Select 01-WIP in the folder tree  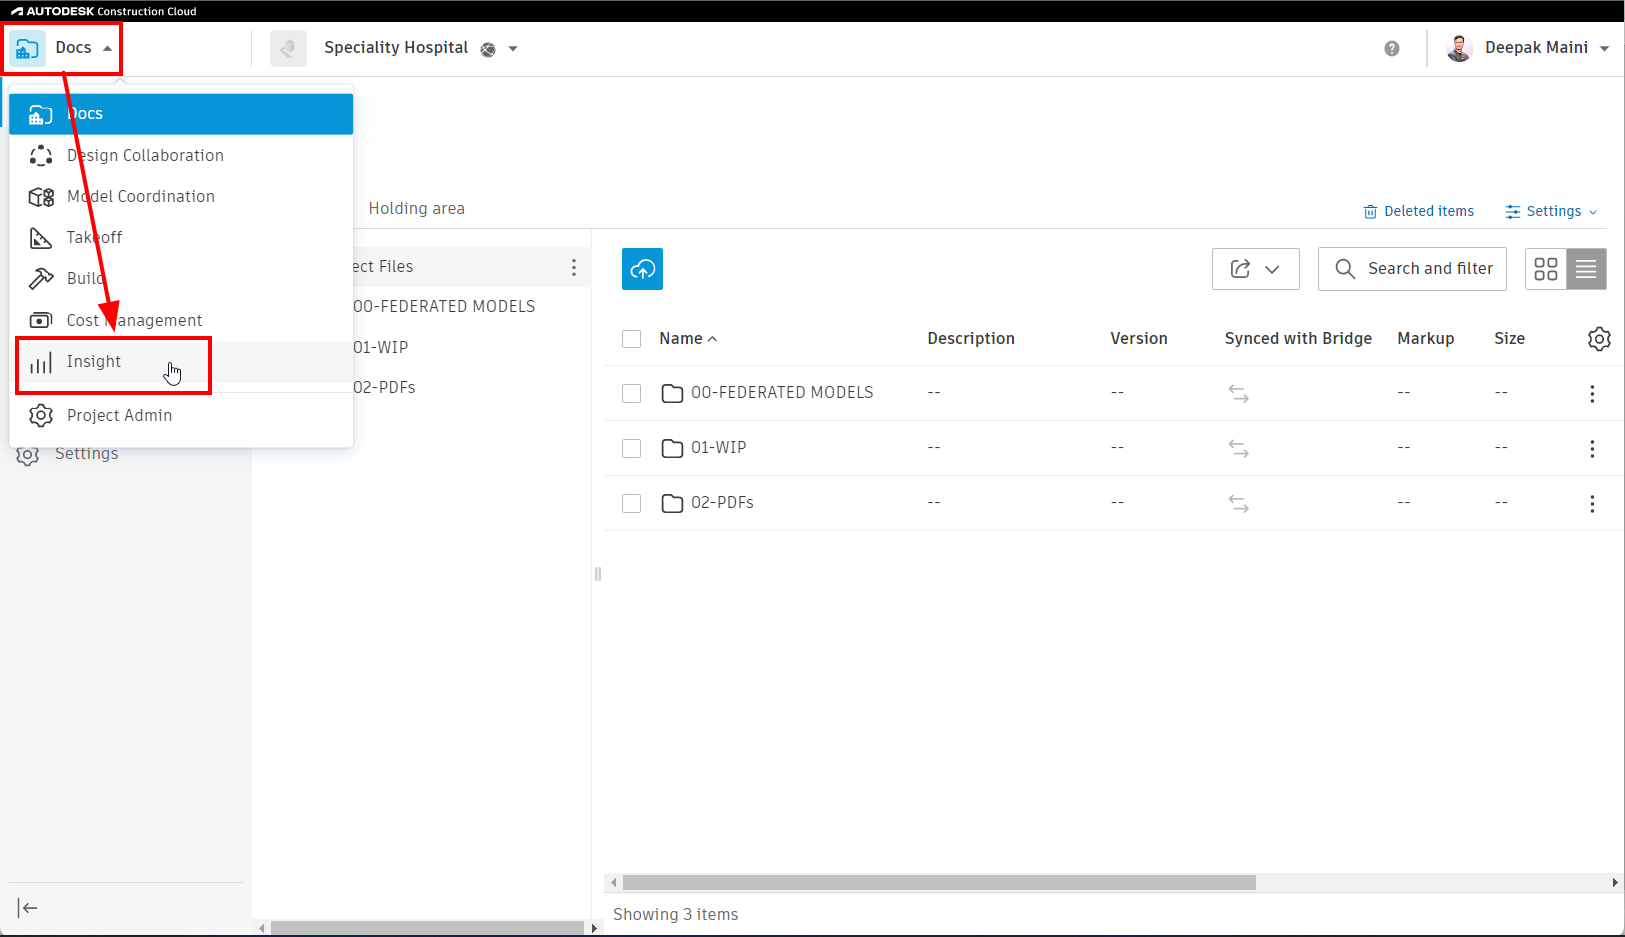(380, 347)
